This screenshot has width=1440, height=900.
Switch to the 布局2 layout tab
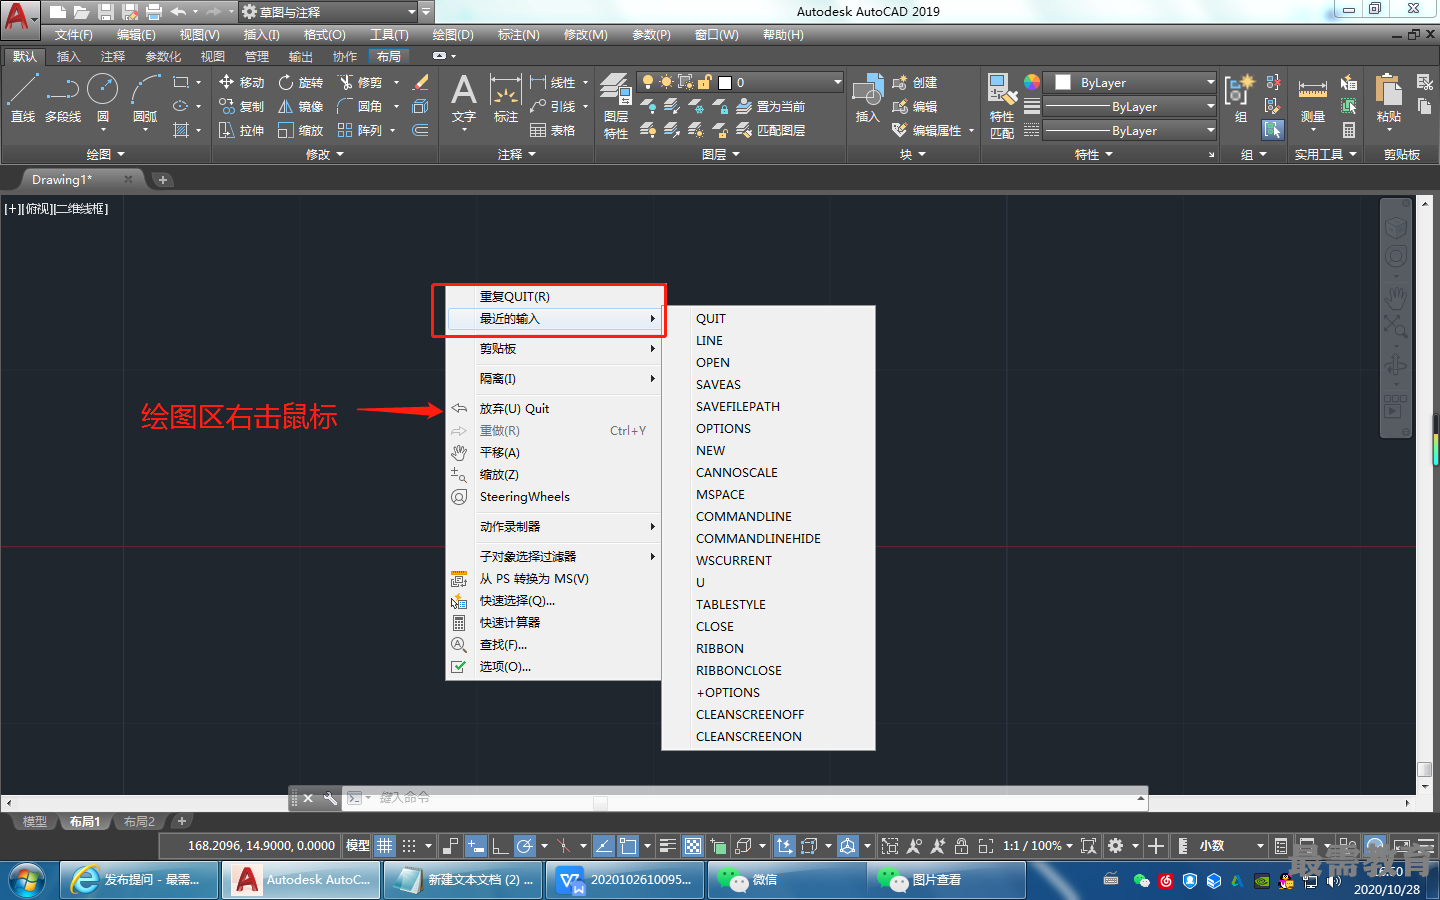tap(139, 822)
